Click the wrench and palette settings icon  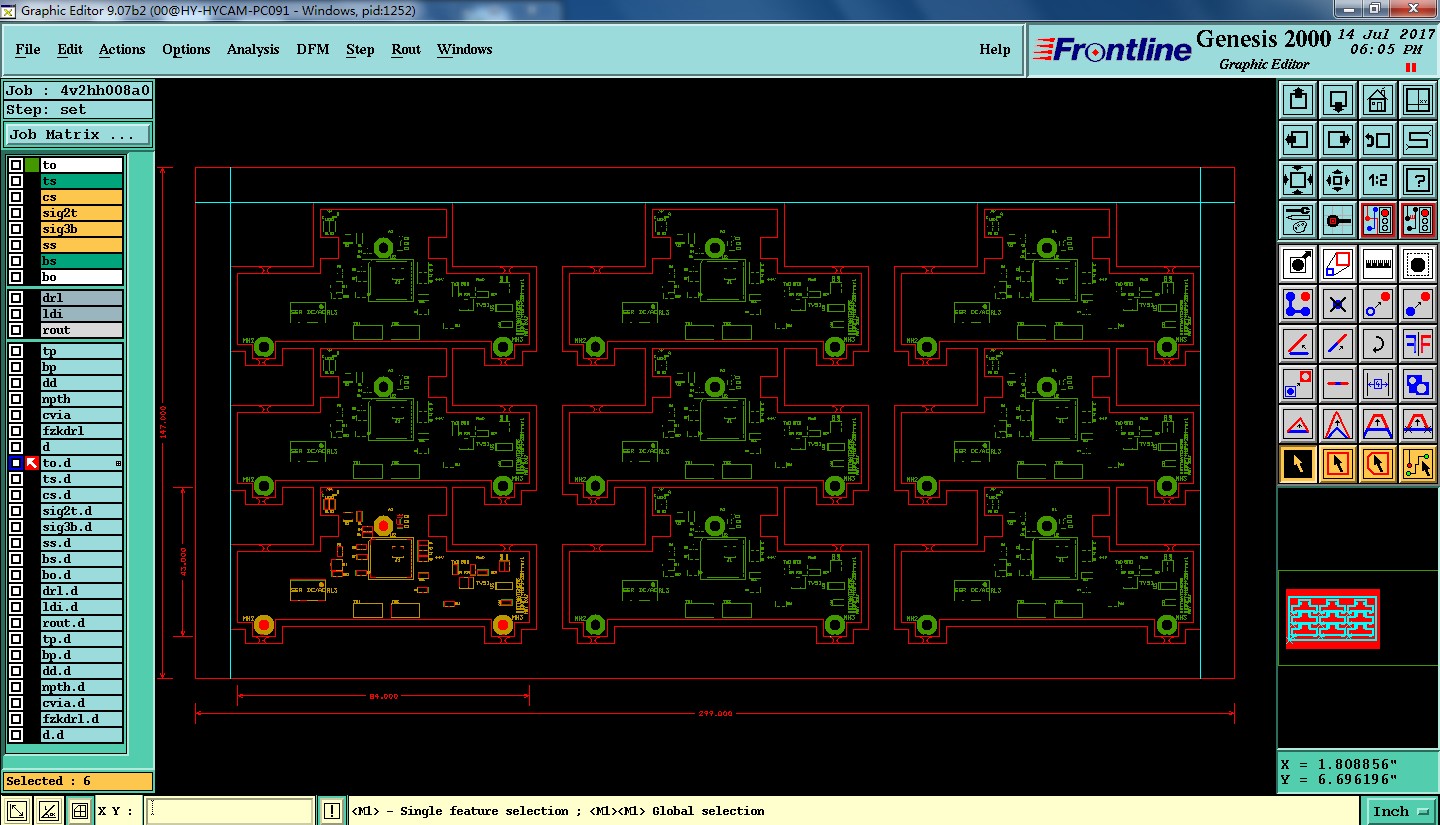coord(1298,220)
